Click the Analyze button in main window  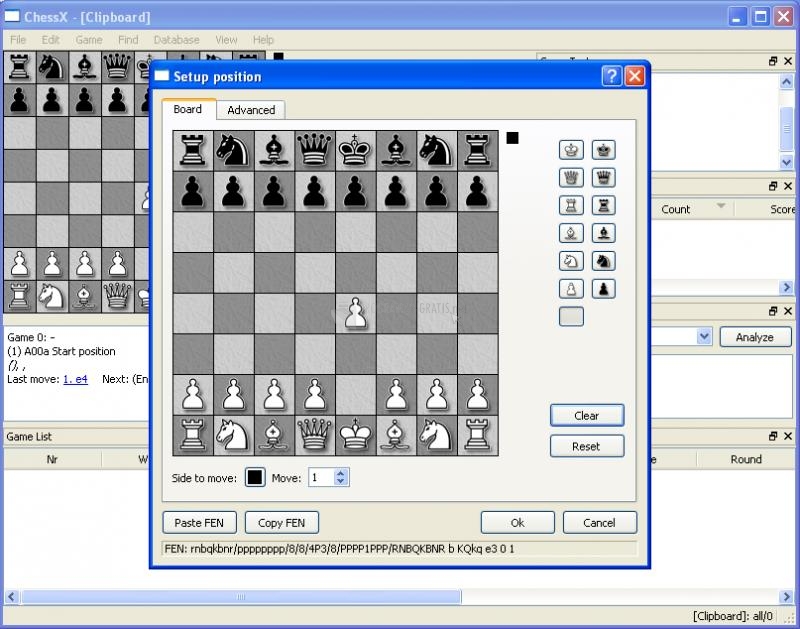[755, 337]
